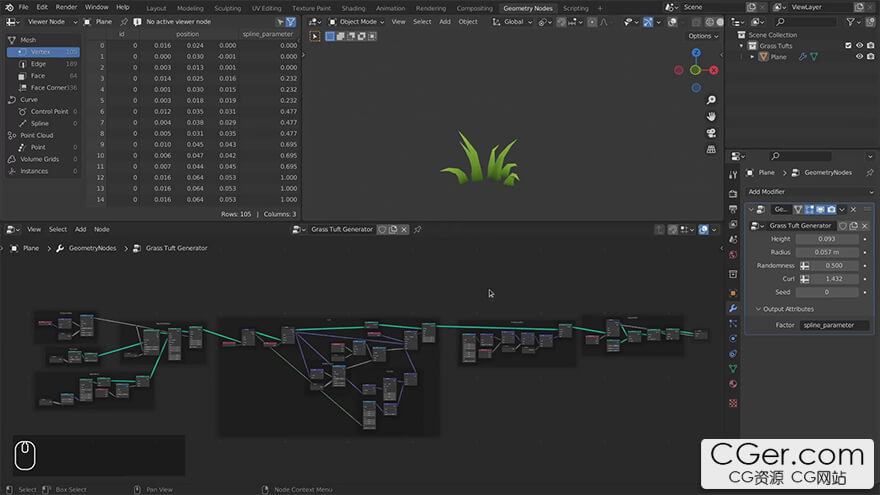Open the Render menu
This screenshot has width=880, height=495.
pos(66,7)
